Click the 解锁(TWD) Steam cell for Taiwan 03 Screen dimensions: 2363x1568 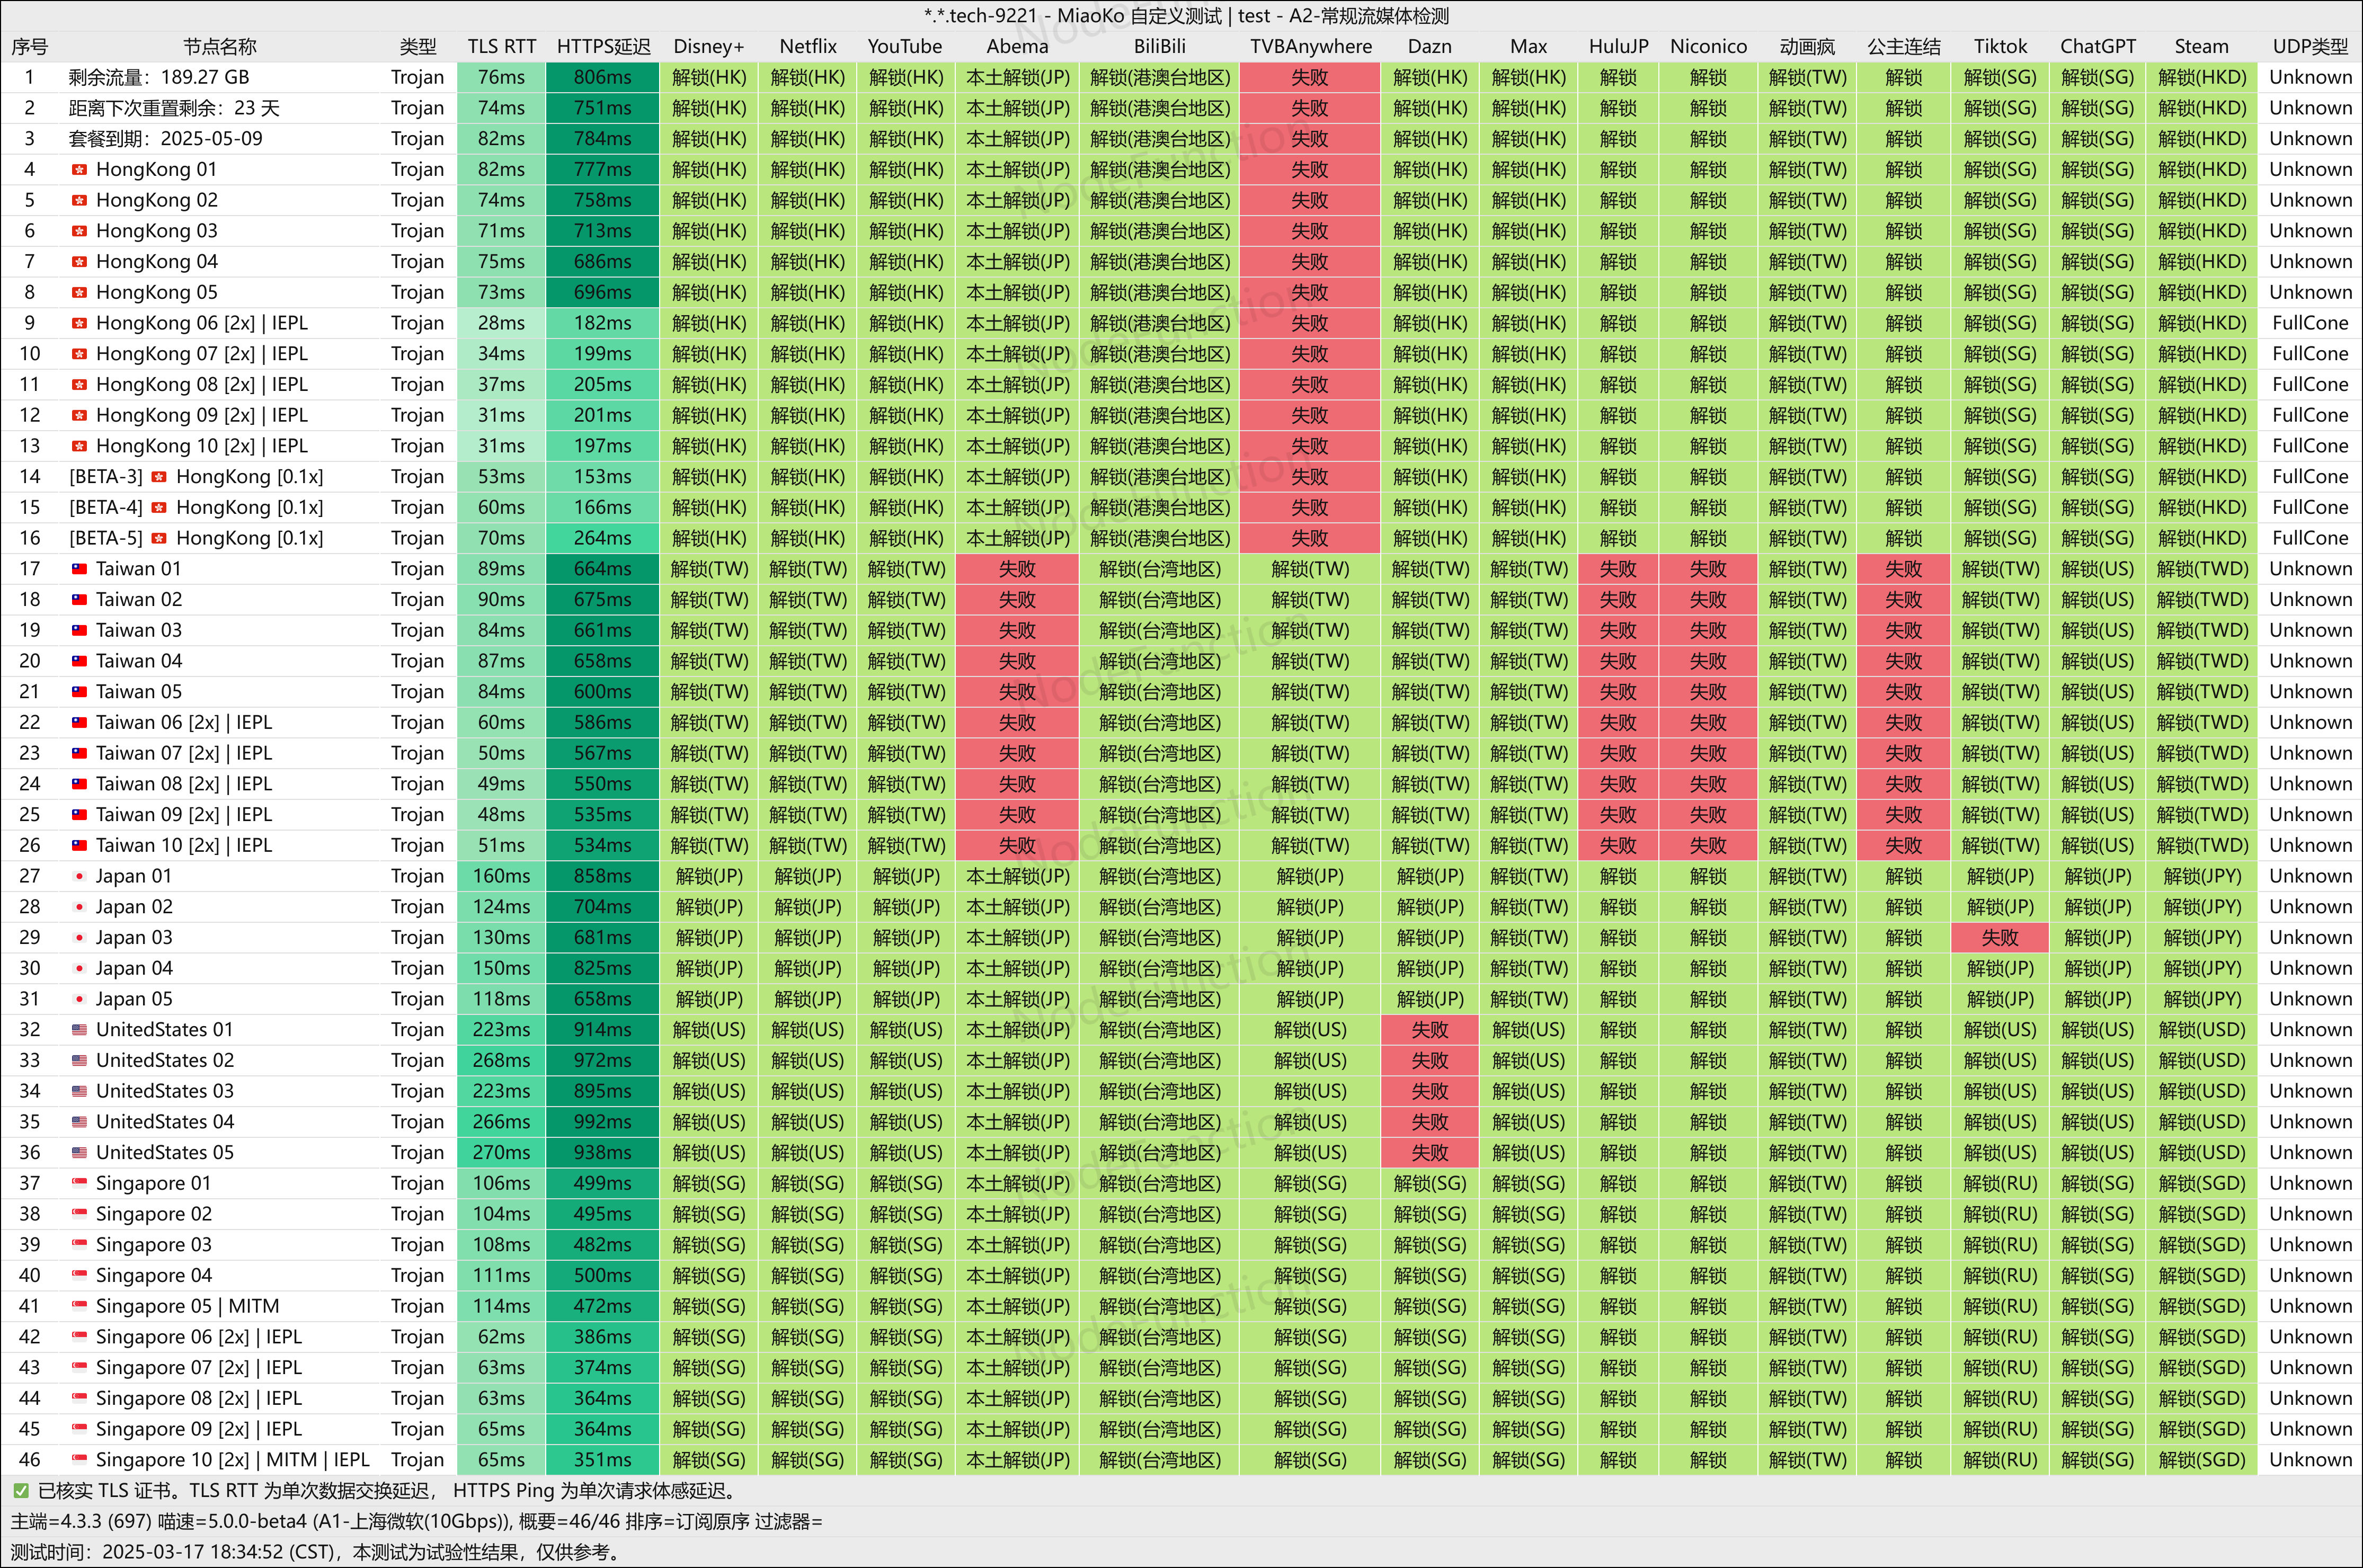tap(2202, 630)
